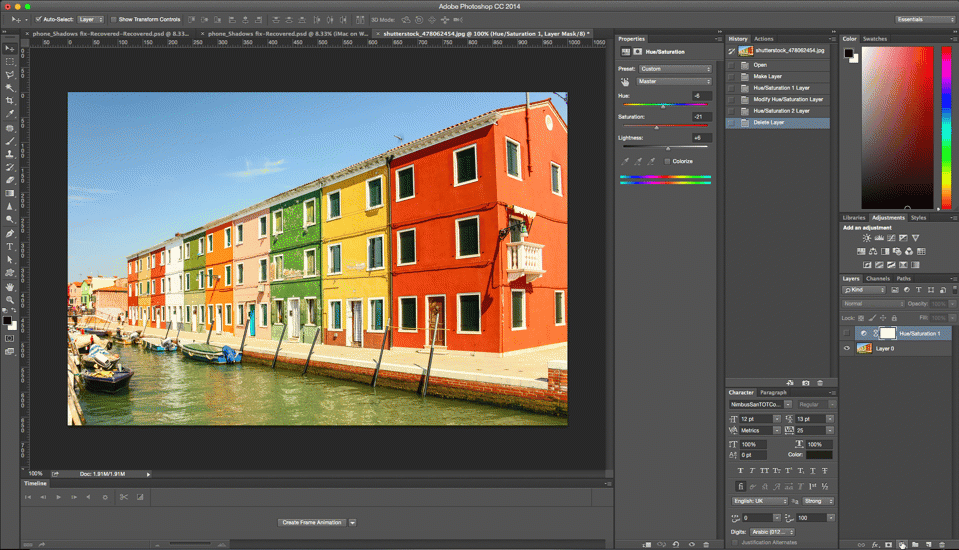The height and width of the screenshot is (550, 959).
Task: Select the Move tool
Action: [x=10, y=48]
